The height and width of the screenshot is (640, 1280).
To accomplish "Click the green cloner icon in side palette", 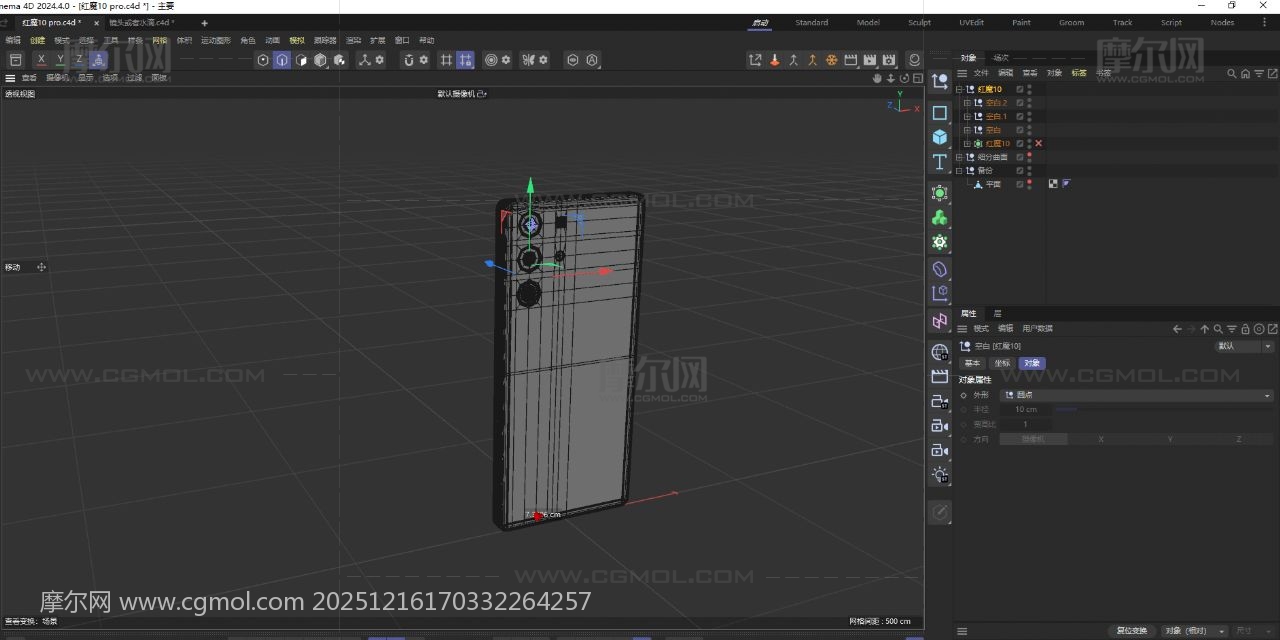I will [x=940, y=217].
